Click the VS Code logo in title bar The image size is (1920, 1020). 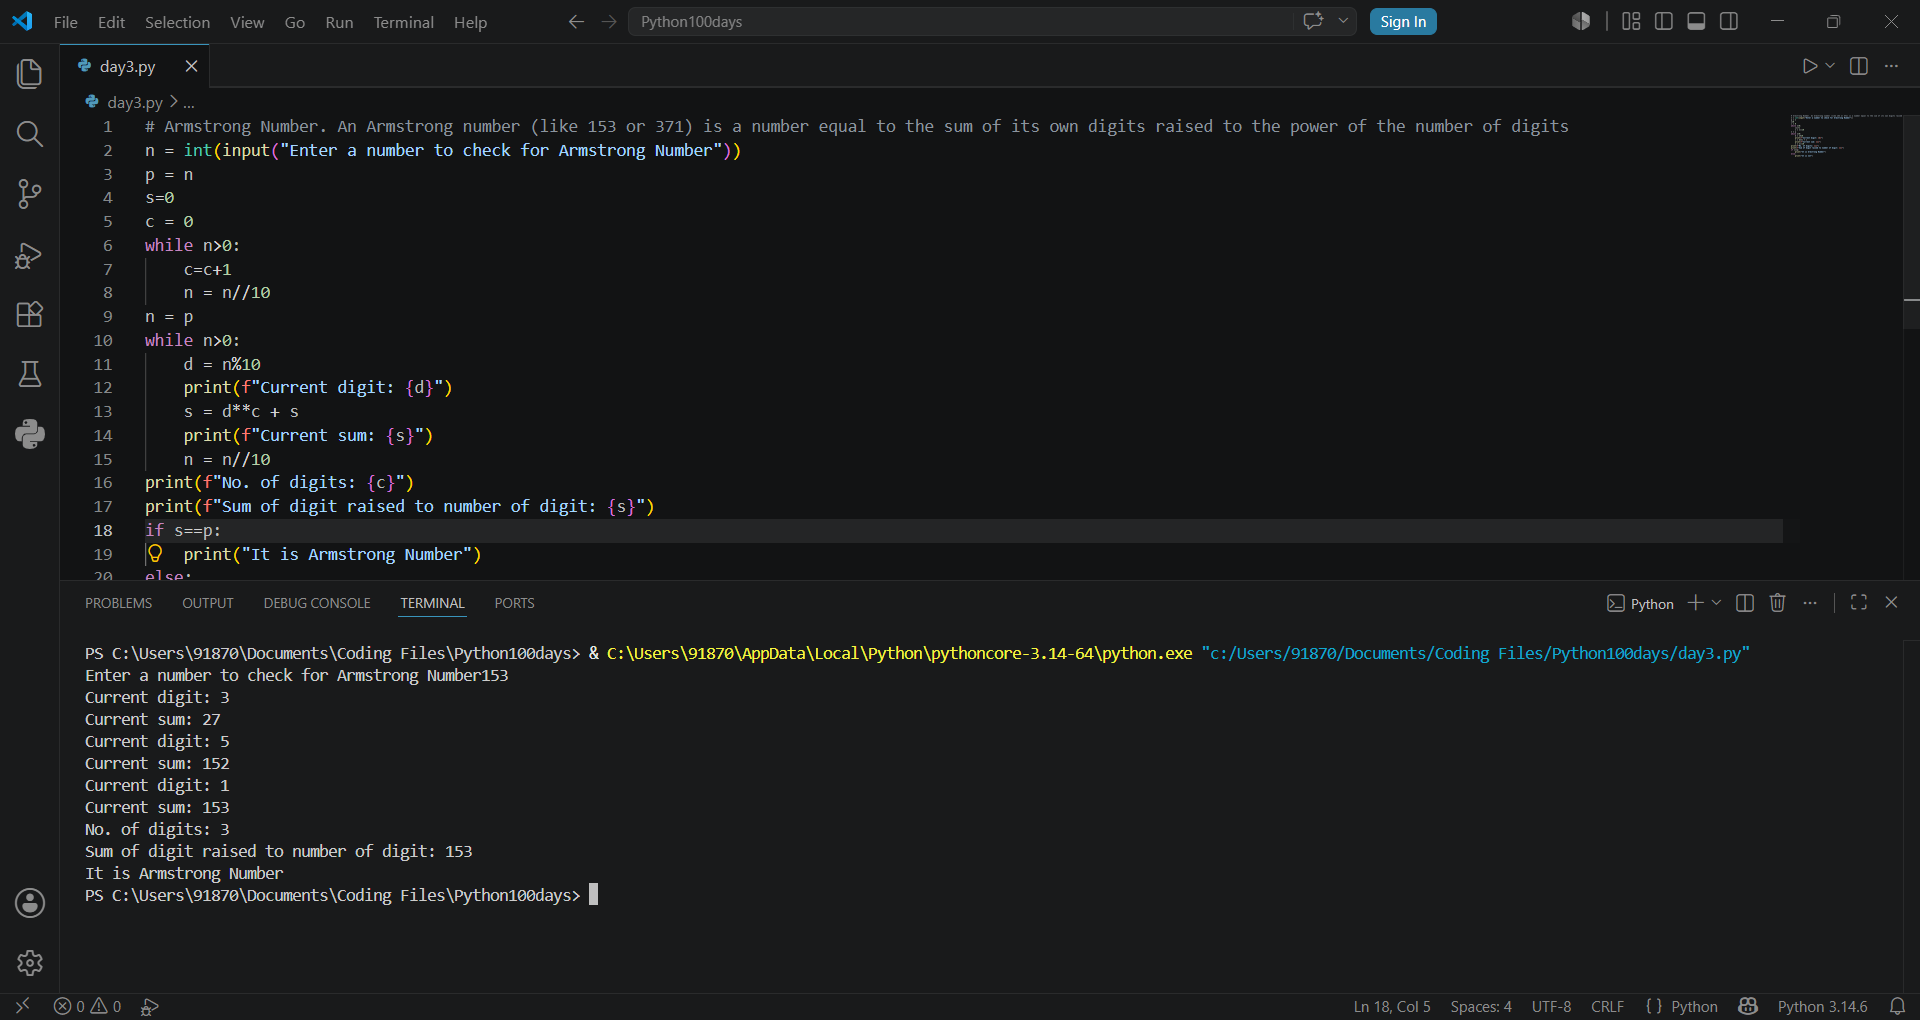[x=22, y=21]
